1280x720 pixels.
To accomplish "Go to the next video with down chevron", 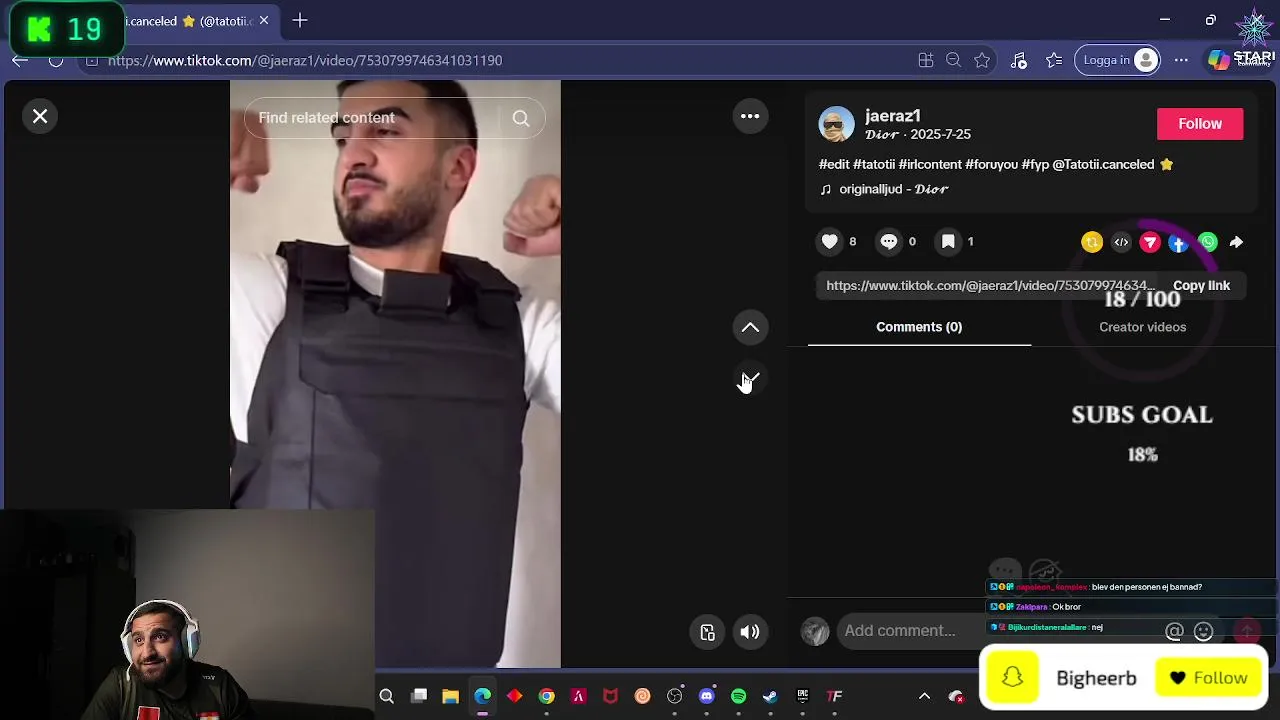I will click(750, 379).
